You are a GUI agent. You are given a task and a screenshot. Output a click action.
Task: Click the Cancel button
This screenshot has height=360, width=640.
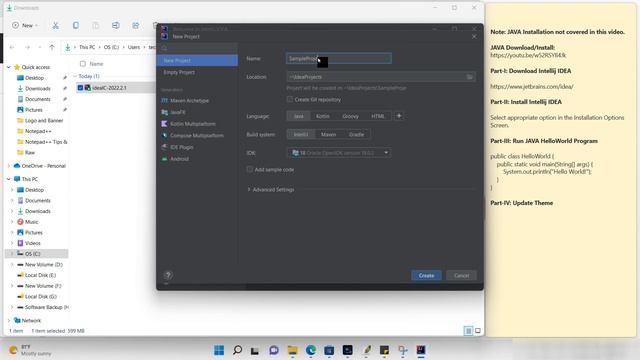462,276
